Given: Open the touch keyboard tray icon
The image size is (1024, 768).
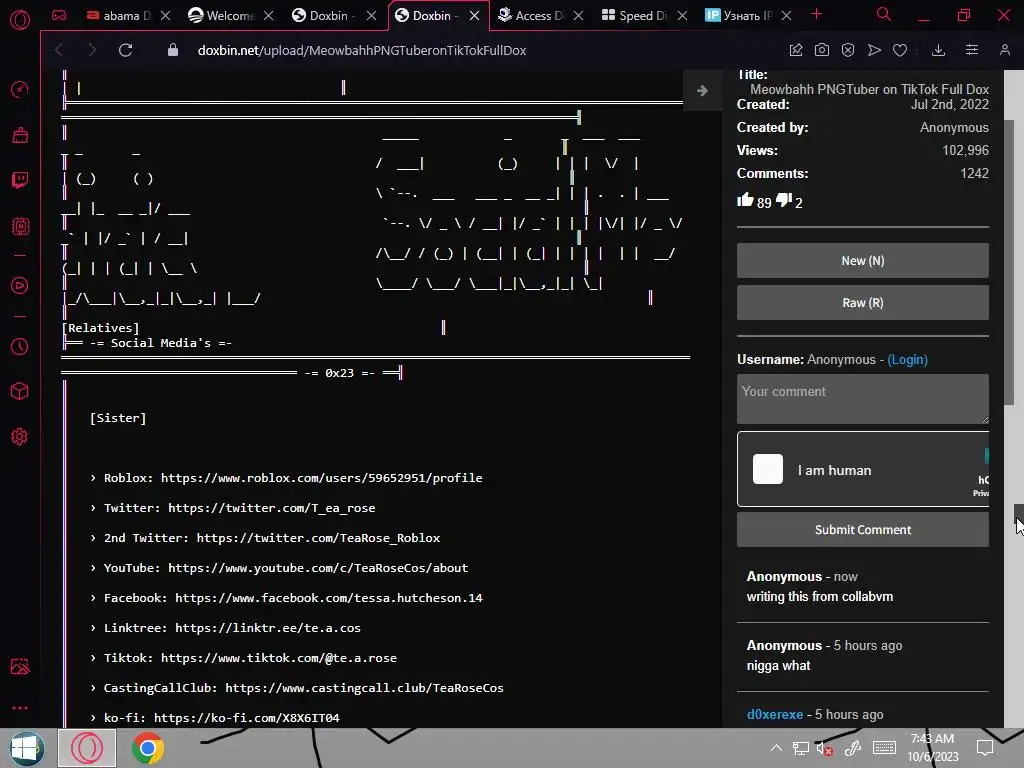Looking at the screenshot, I should tap(884, 748).
